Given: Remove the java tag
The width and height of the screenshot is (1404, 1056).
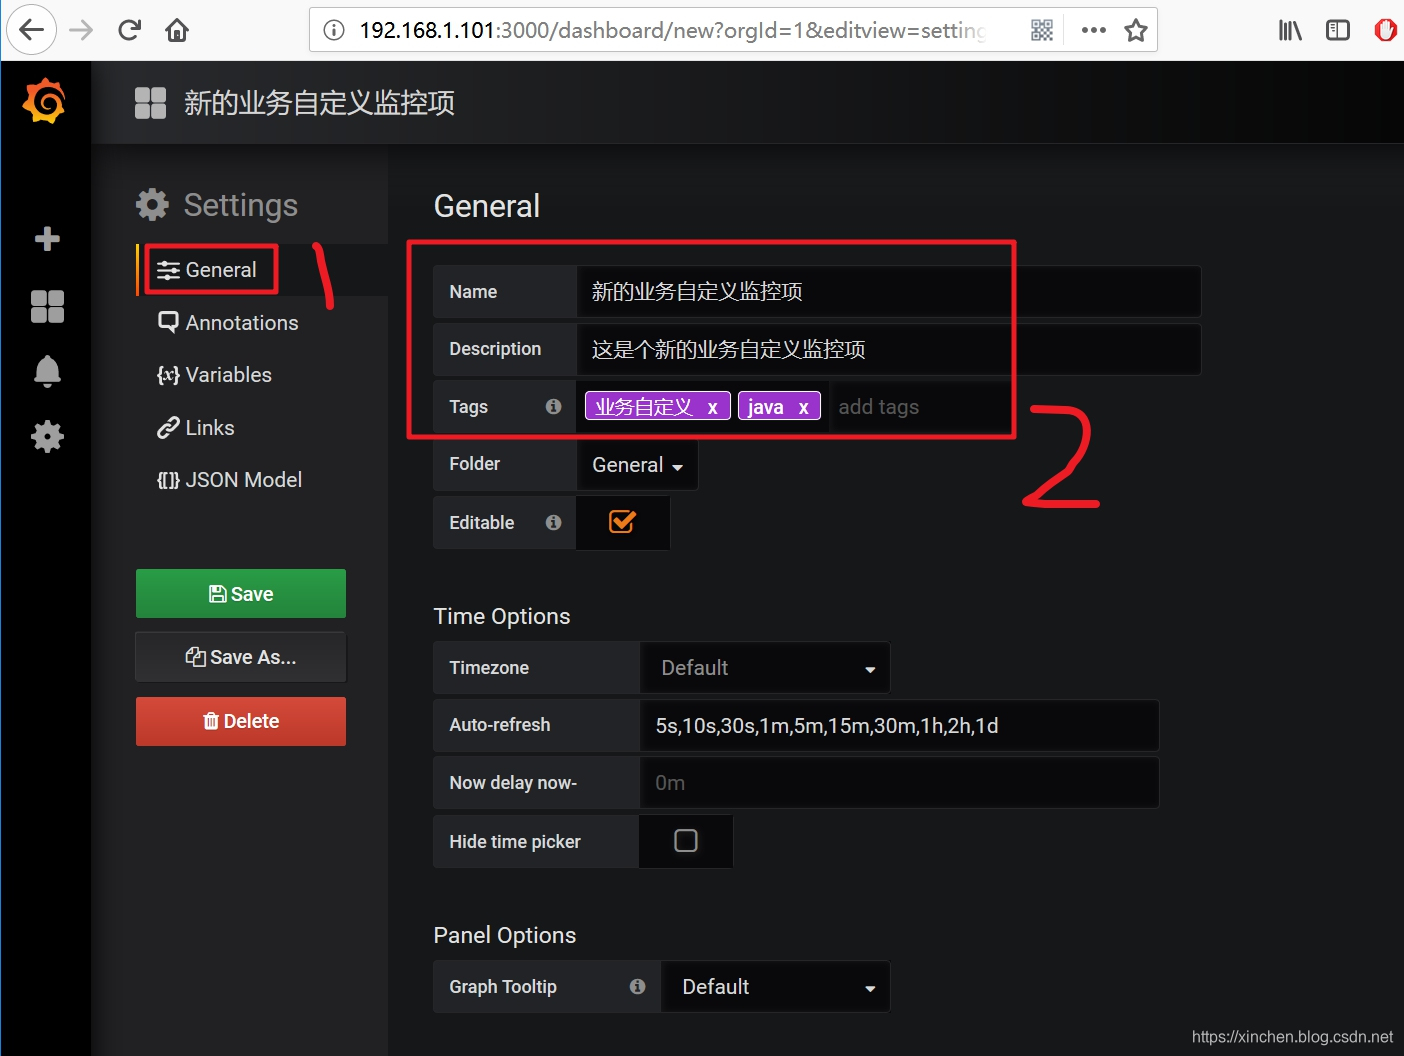Looking at the screenshot, I should tap(803, 407).
